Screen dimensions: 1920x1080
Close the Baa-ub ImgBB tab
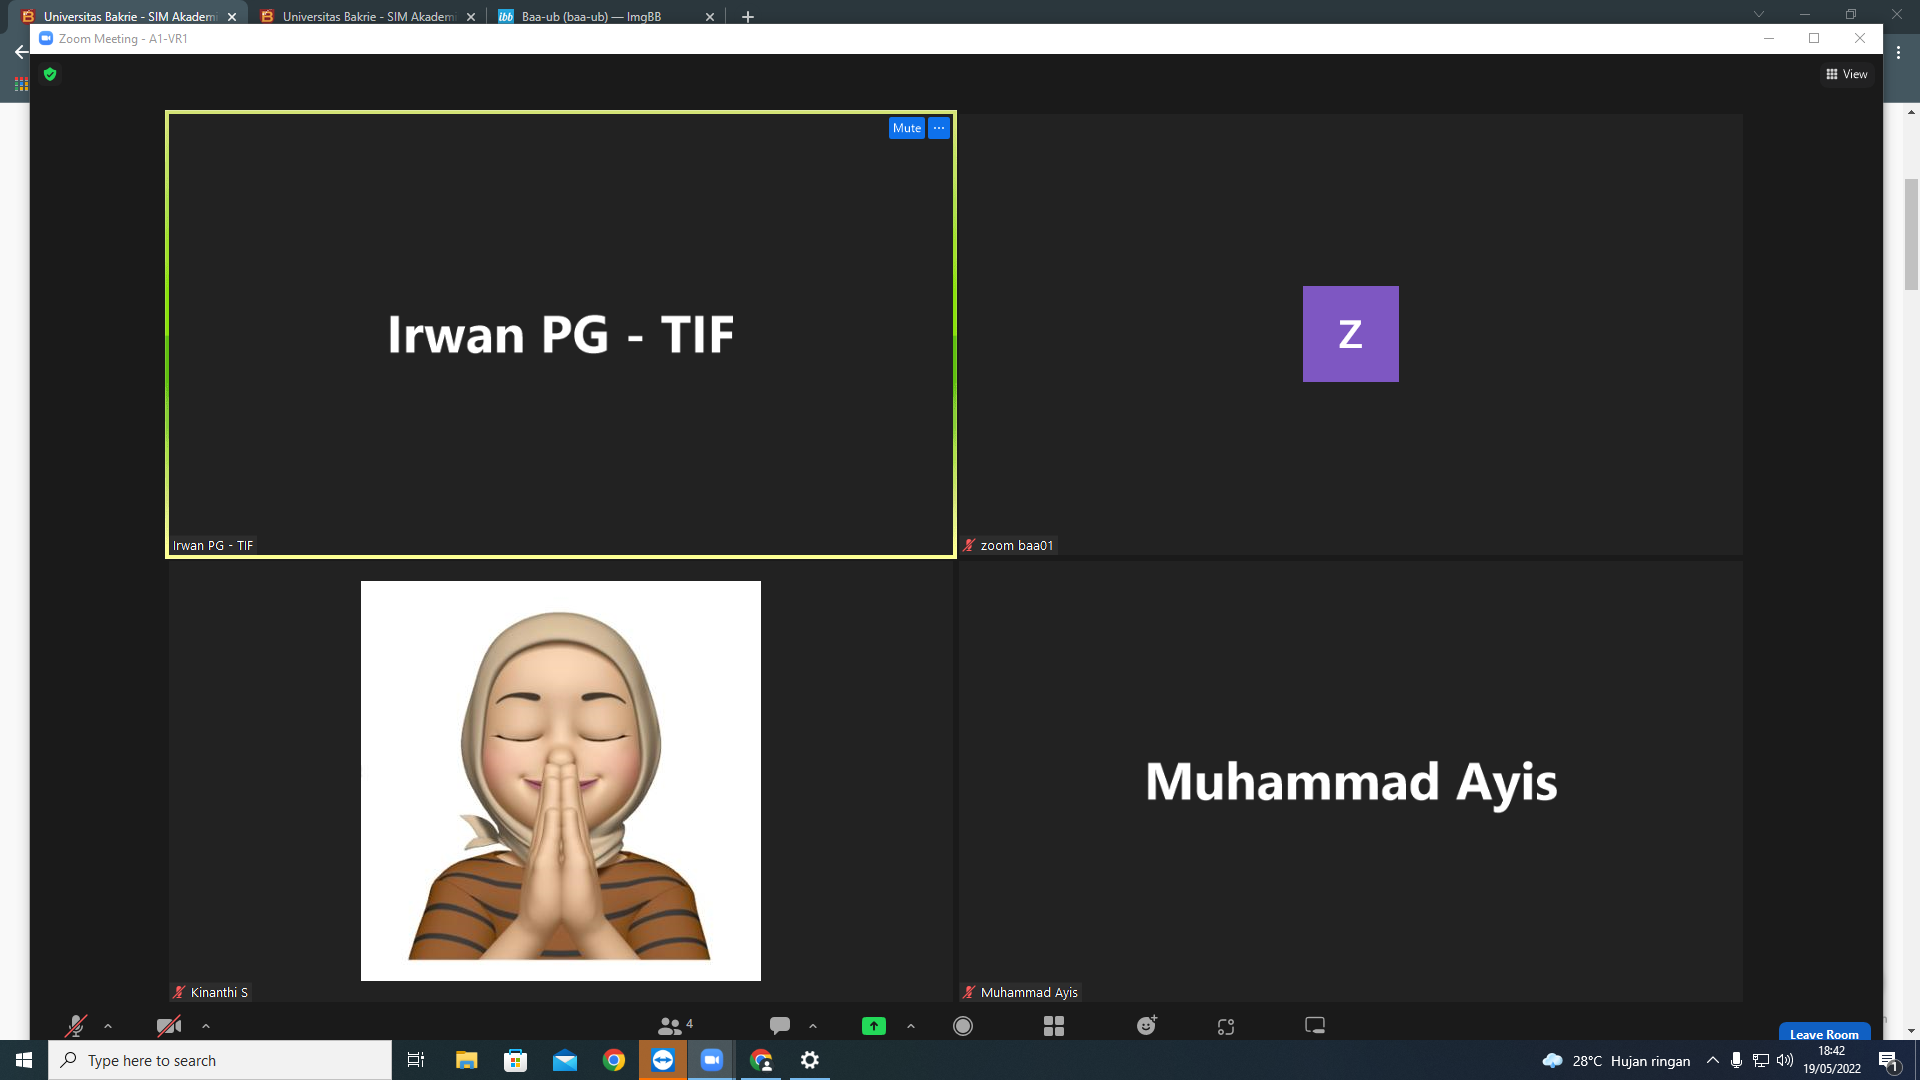coord(710,17)
